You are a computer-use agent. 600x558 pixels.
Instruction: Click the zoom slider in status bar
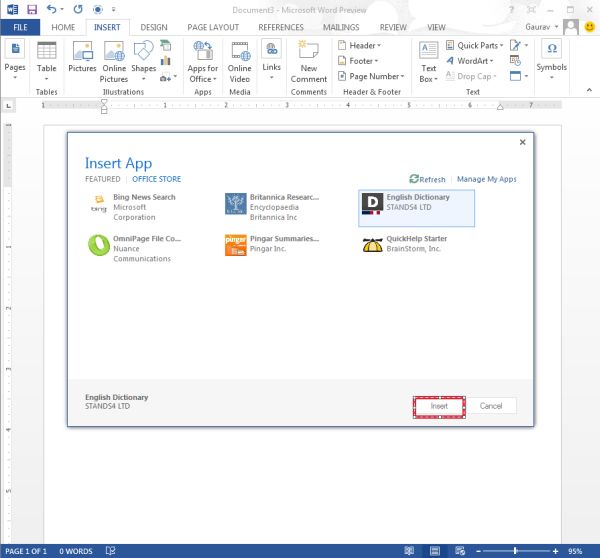click(515, 551)
